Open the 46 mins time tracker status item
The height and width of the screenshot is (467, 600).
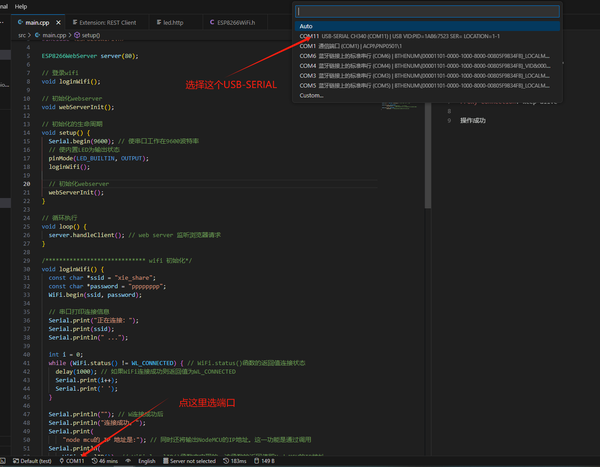(105, 461)
